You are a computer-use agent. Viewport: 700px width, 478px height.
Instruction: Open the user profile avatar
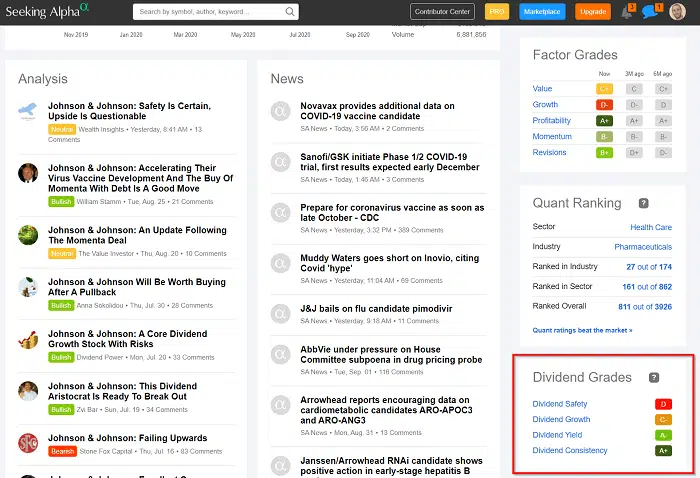coord(677,12)
